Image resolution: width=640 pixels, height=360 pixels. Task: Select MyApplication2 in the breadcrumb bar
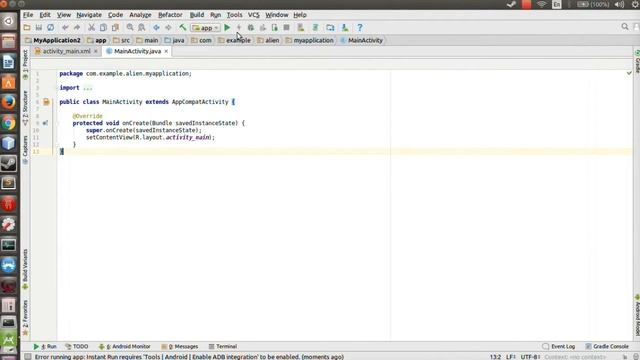coord(53,40)
